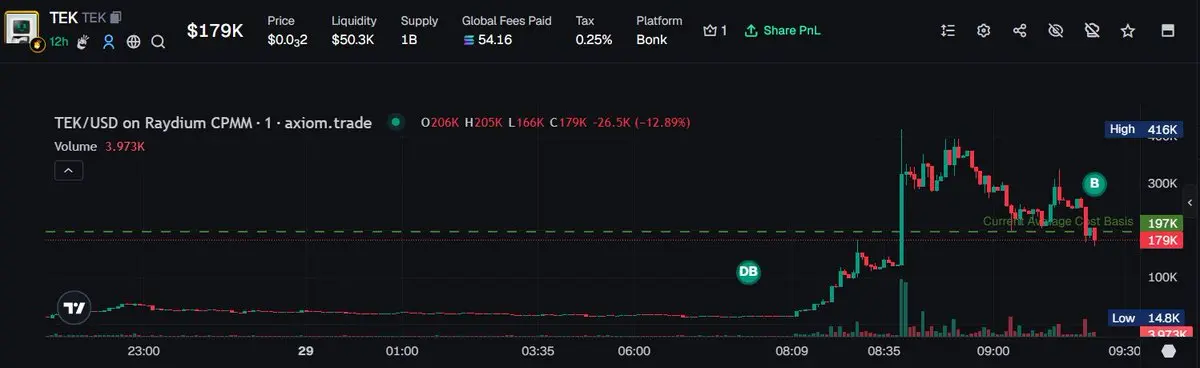Toggle hide token crossed-eye icon
Screen dimensions: 1200x368
pos(1055,31)
